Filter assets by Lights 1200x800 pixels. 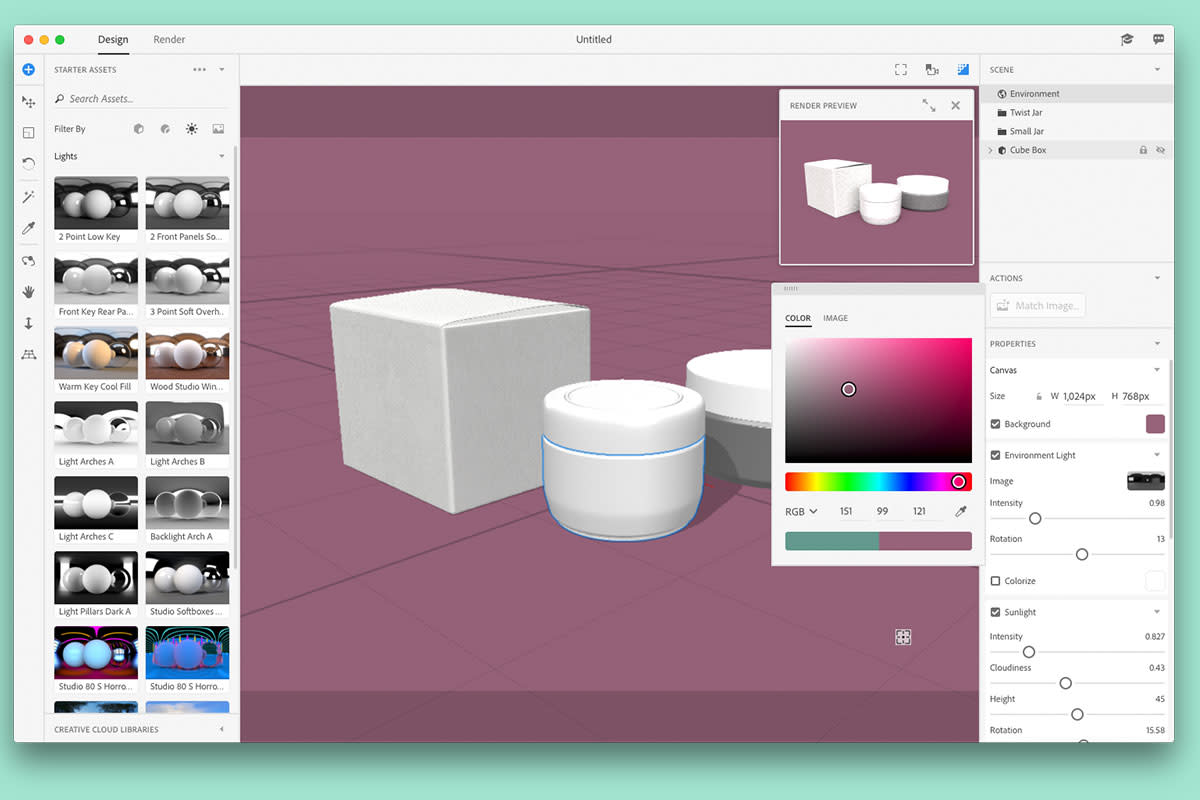pyautogui.click(x=191, y=129)
